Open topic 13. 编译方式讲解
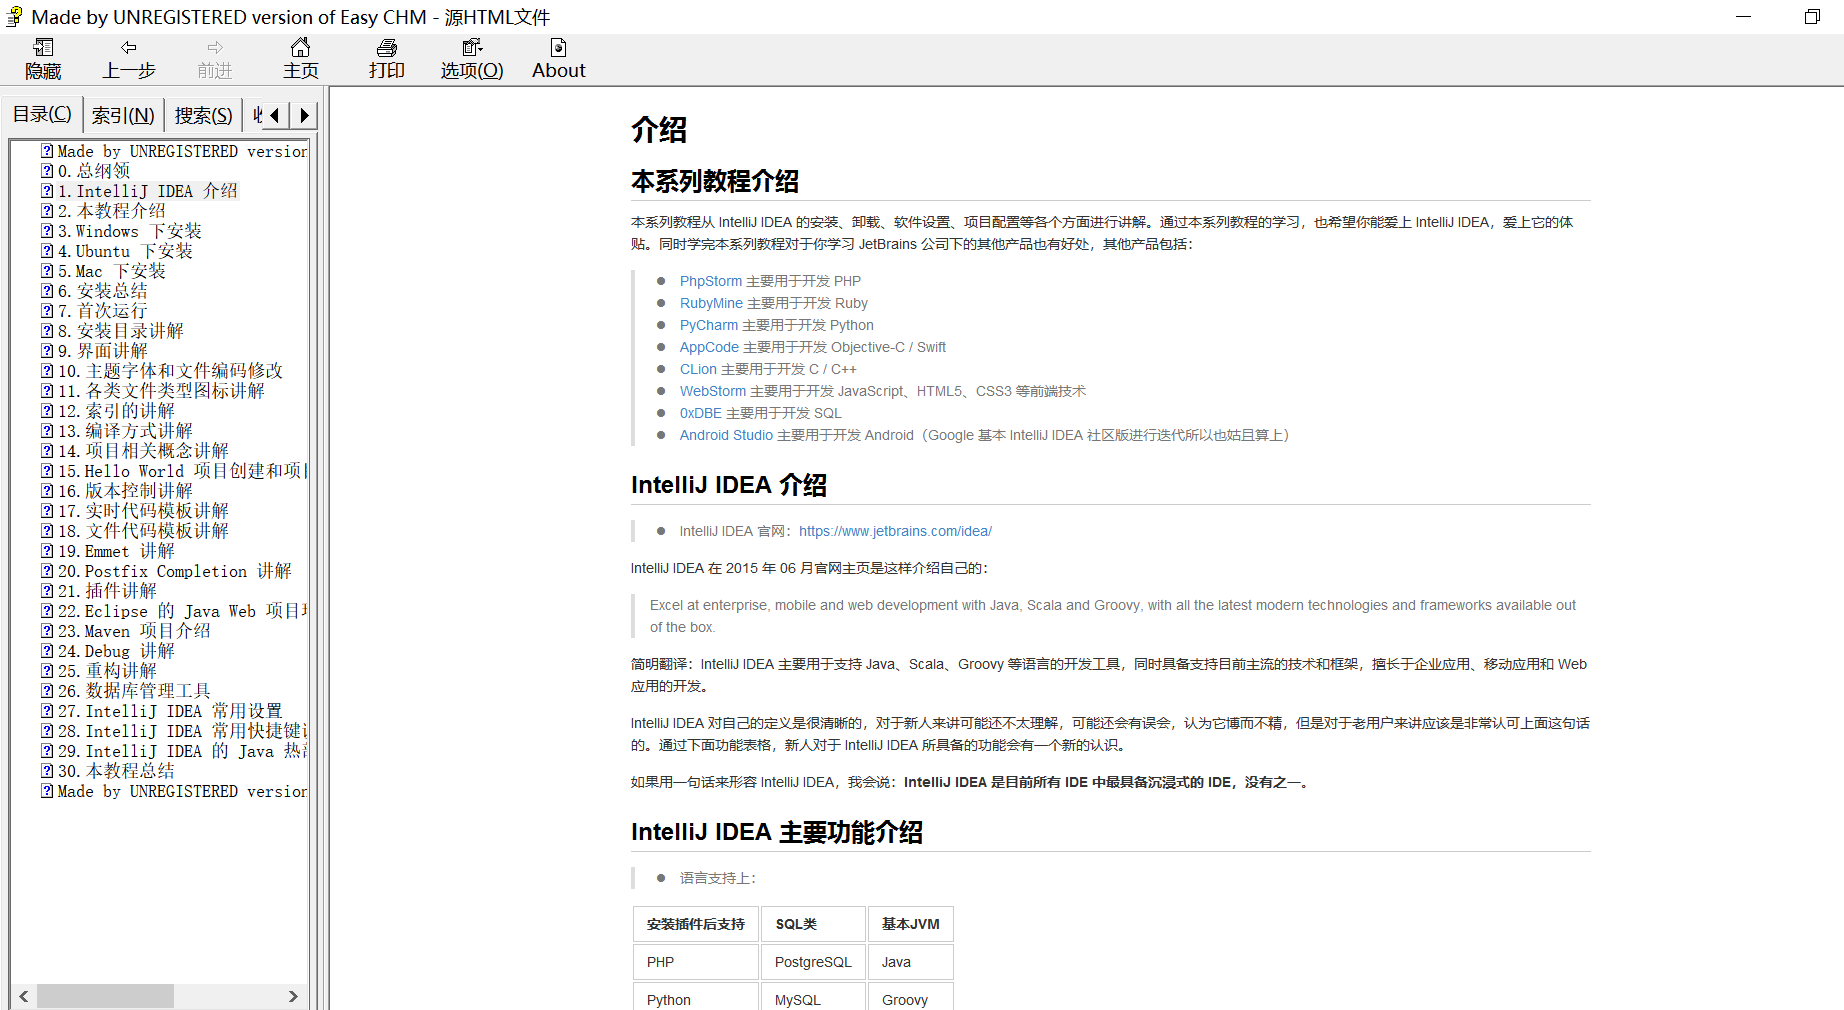Viewport: 1844px width, 1010px height. point(125,431)
